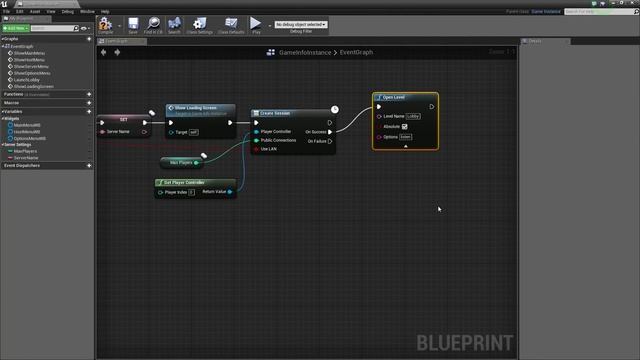Edit the Level Name field on Open Level
The height and width of the screenshot is (360, 640).
[x=413, y=116]
